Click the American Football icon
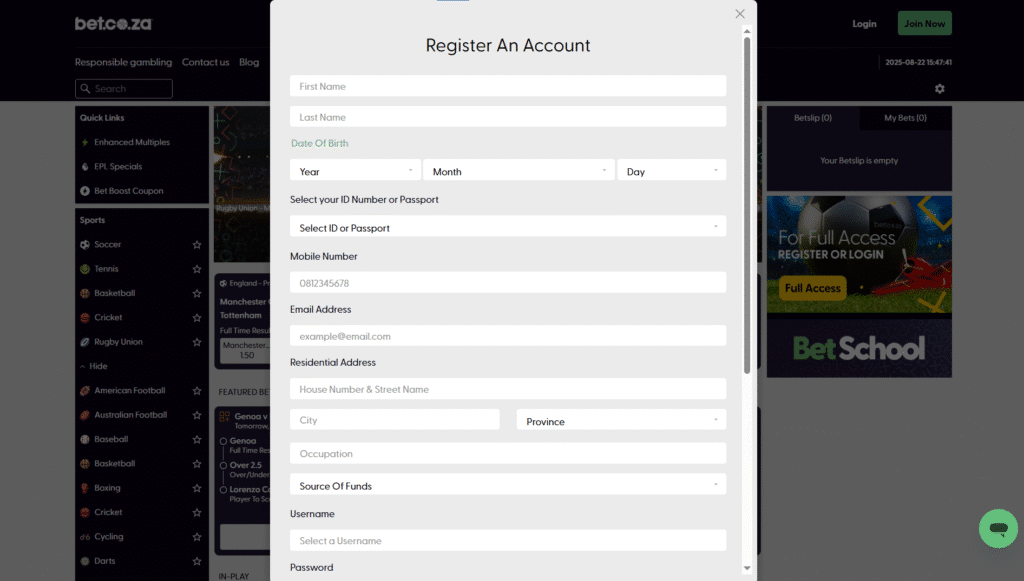Screen dimensions: 1024x581 85,391
